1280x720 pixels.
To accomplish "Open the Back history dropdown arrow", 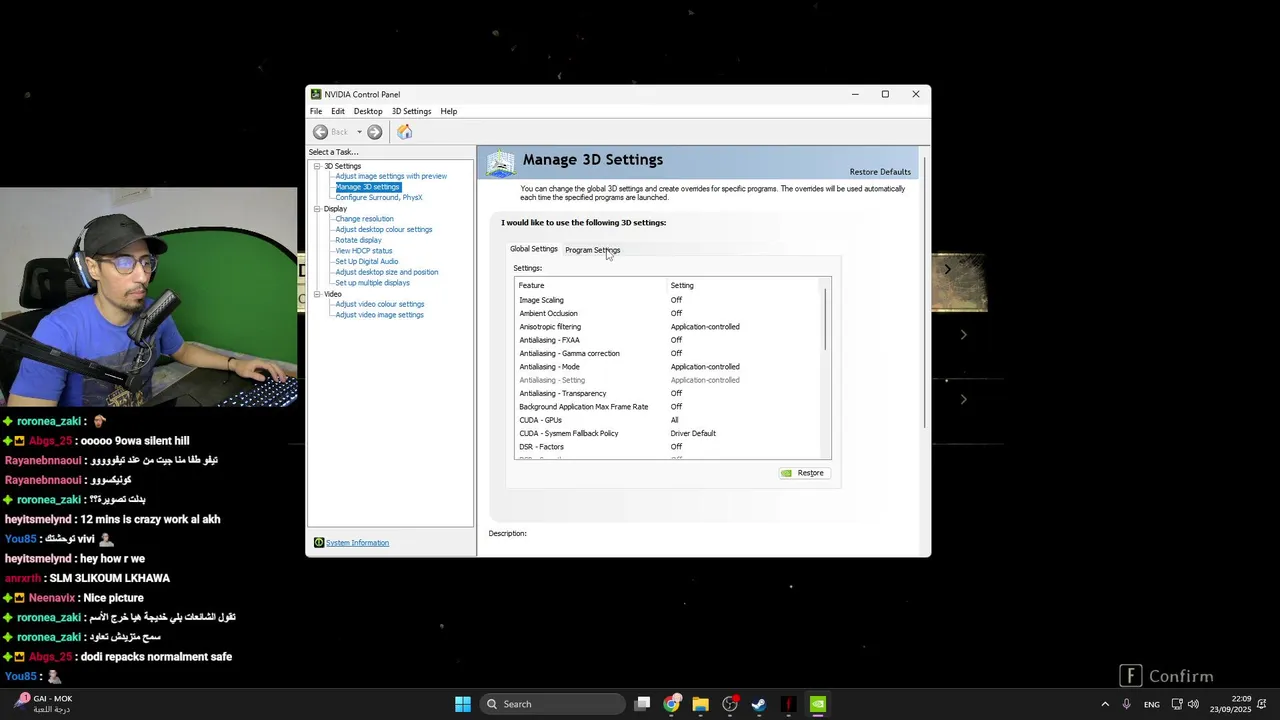I will pos(359,132).
